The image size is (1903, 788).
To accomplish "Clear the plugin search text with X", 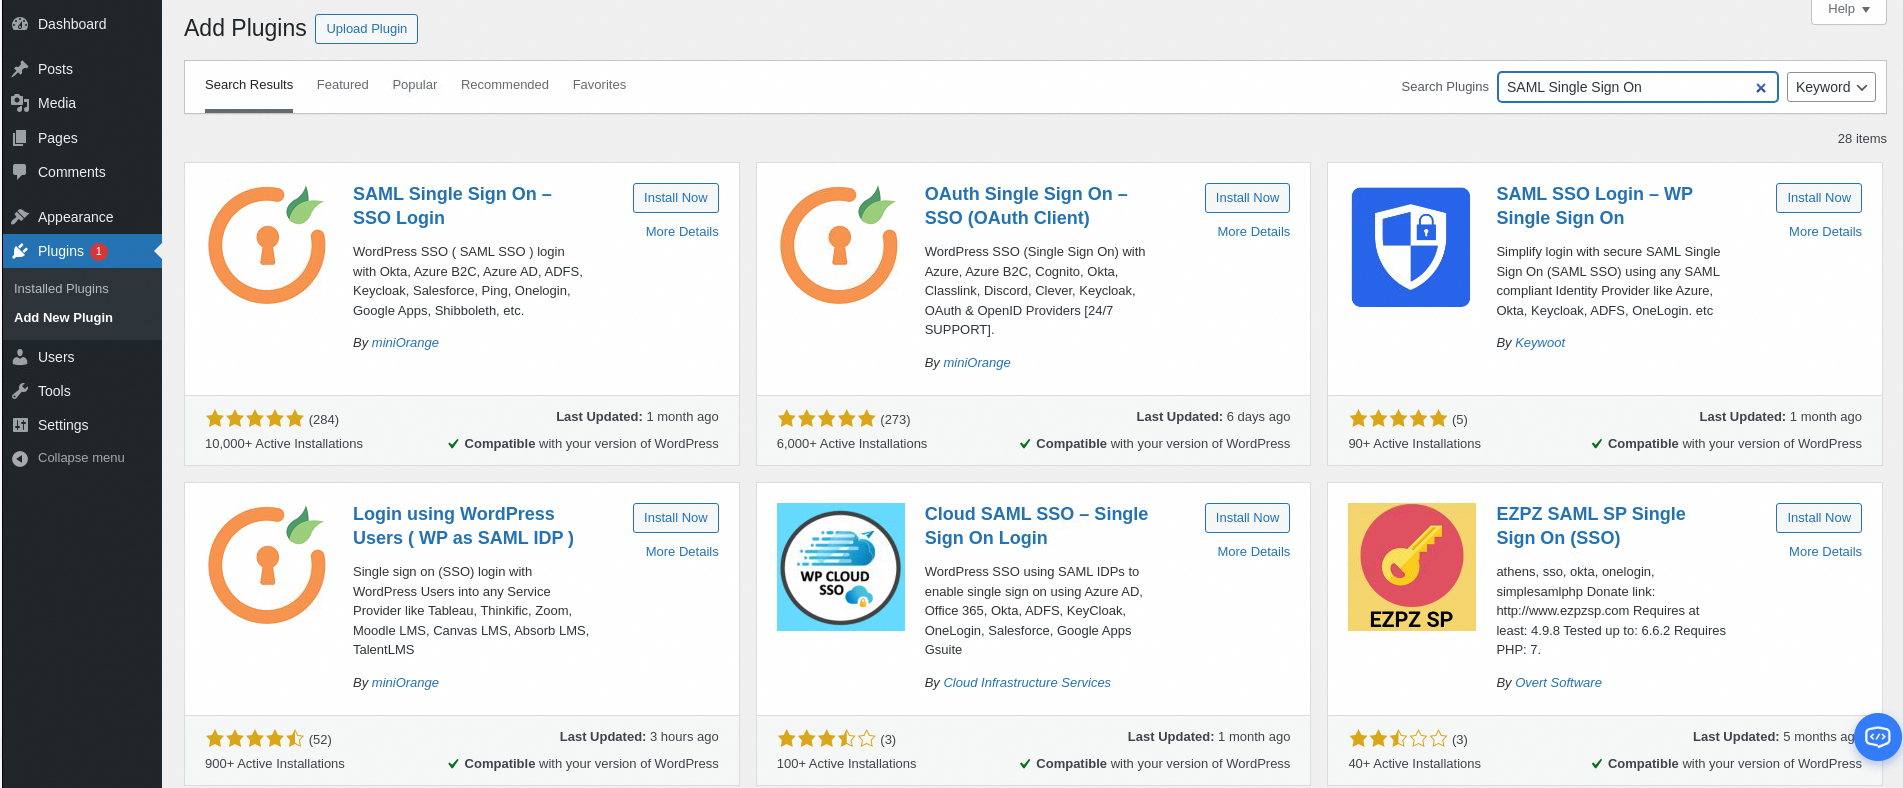I will point(1760,88).
